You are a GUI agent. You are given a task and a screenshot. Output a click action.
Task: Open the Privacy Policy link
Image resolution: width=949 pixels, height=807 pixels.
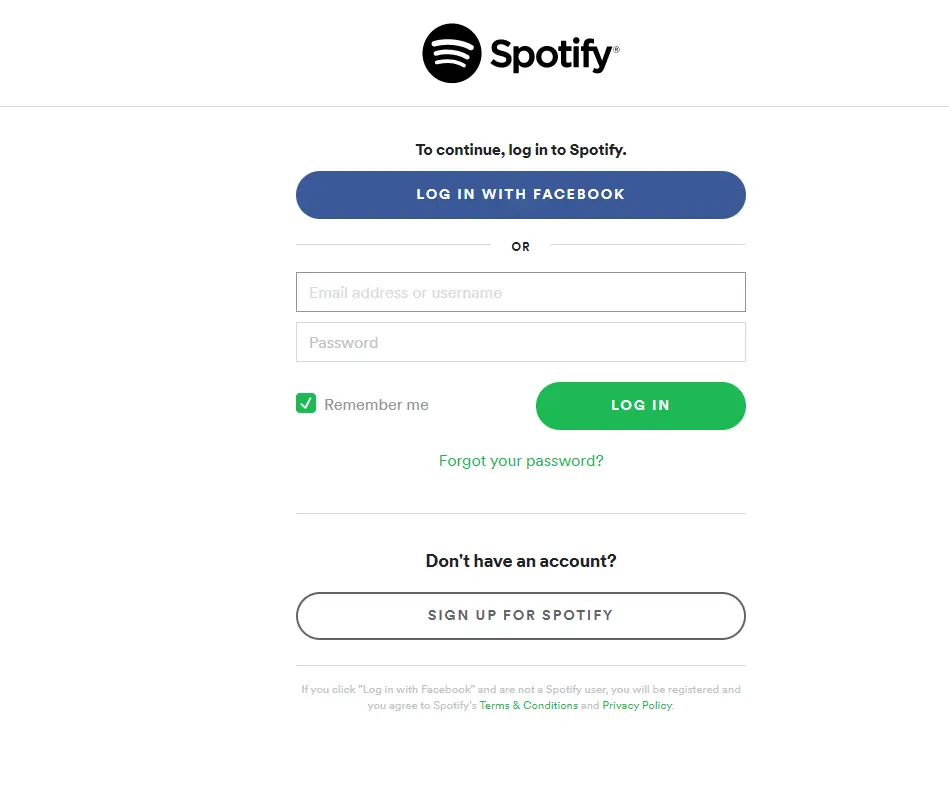tap(636, 705)
